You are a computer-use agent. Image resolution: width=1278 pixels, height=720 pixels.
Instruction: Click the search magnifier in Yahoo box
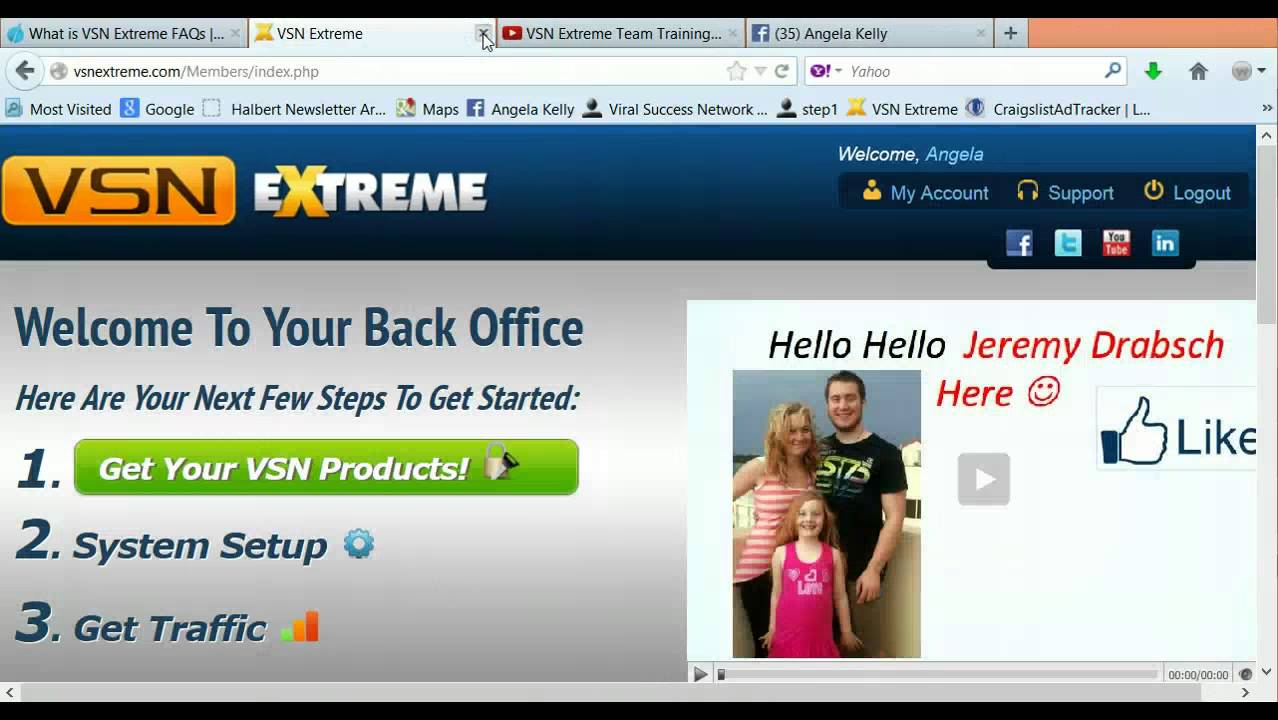[x=1113, y=70]
